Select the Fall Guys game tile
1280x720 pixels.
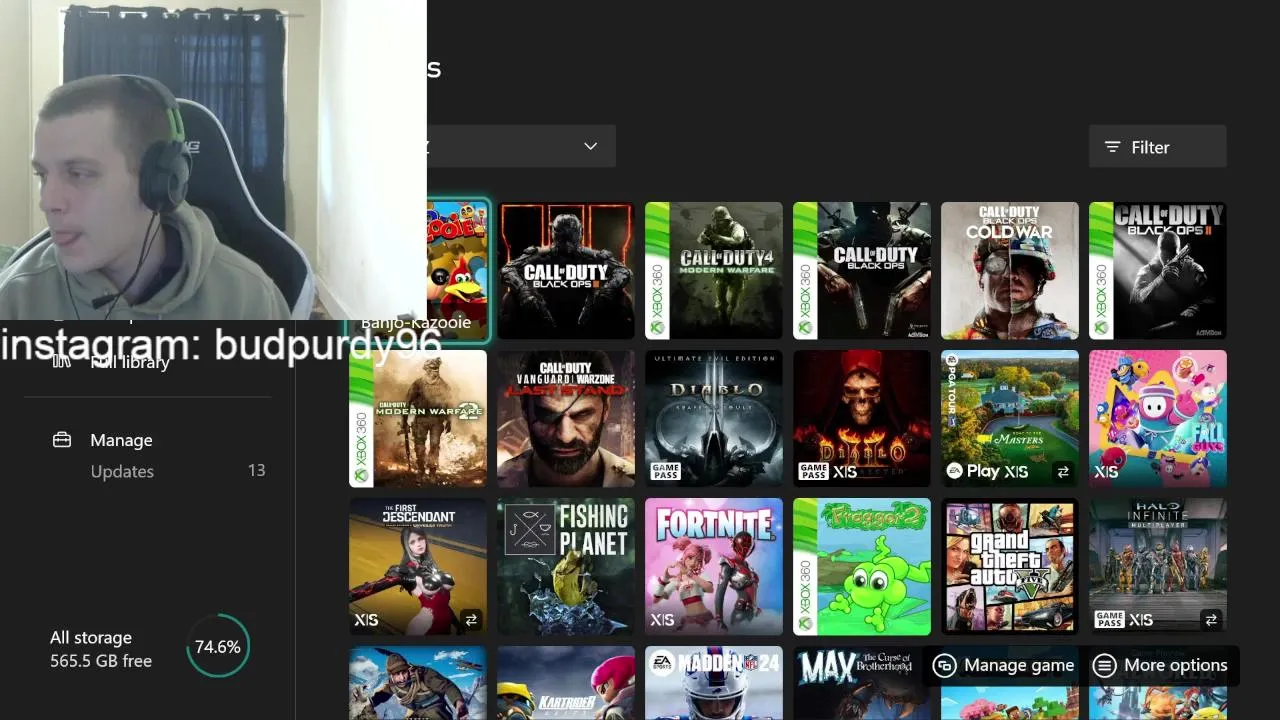click(x=1158, y=419)
